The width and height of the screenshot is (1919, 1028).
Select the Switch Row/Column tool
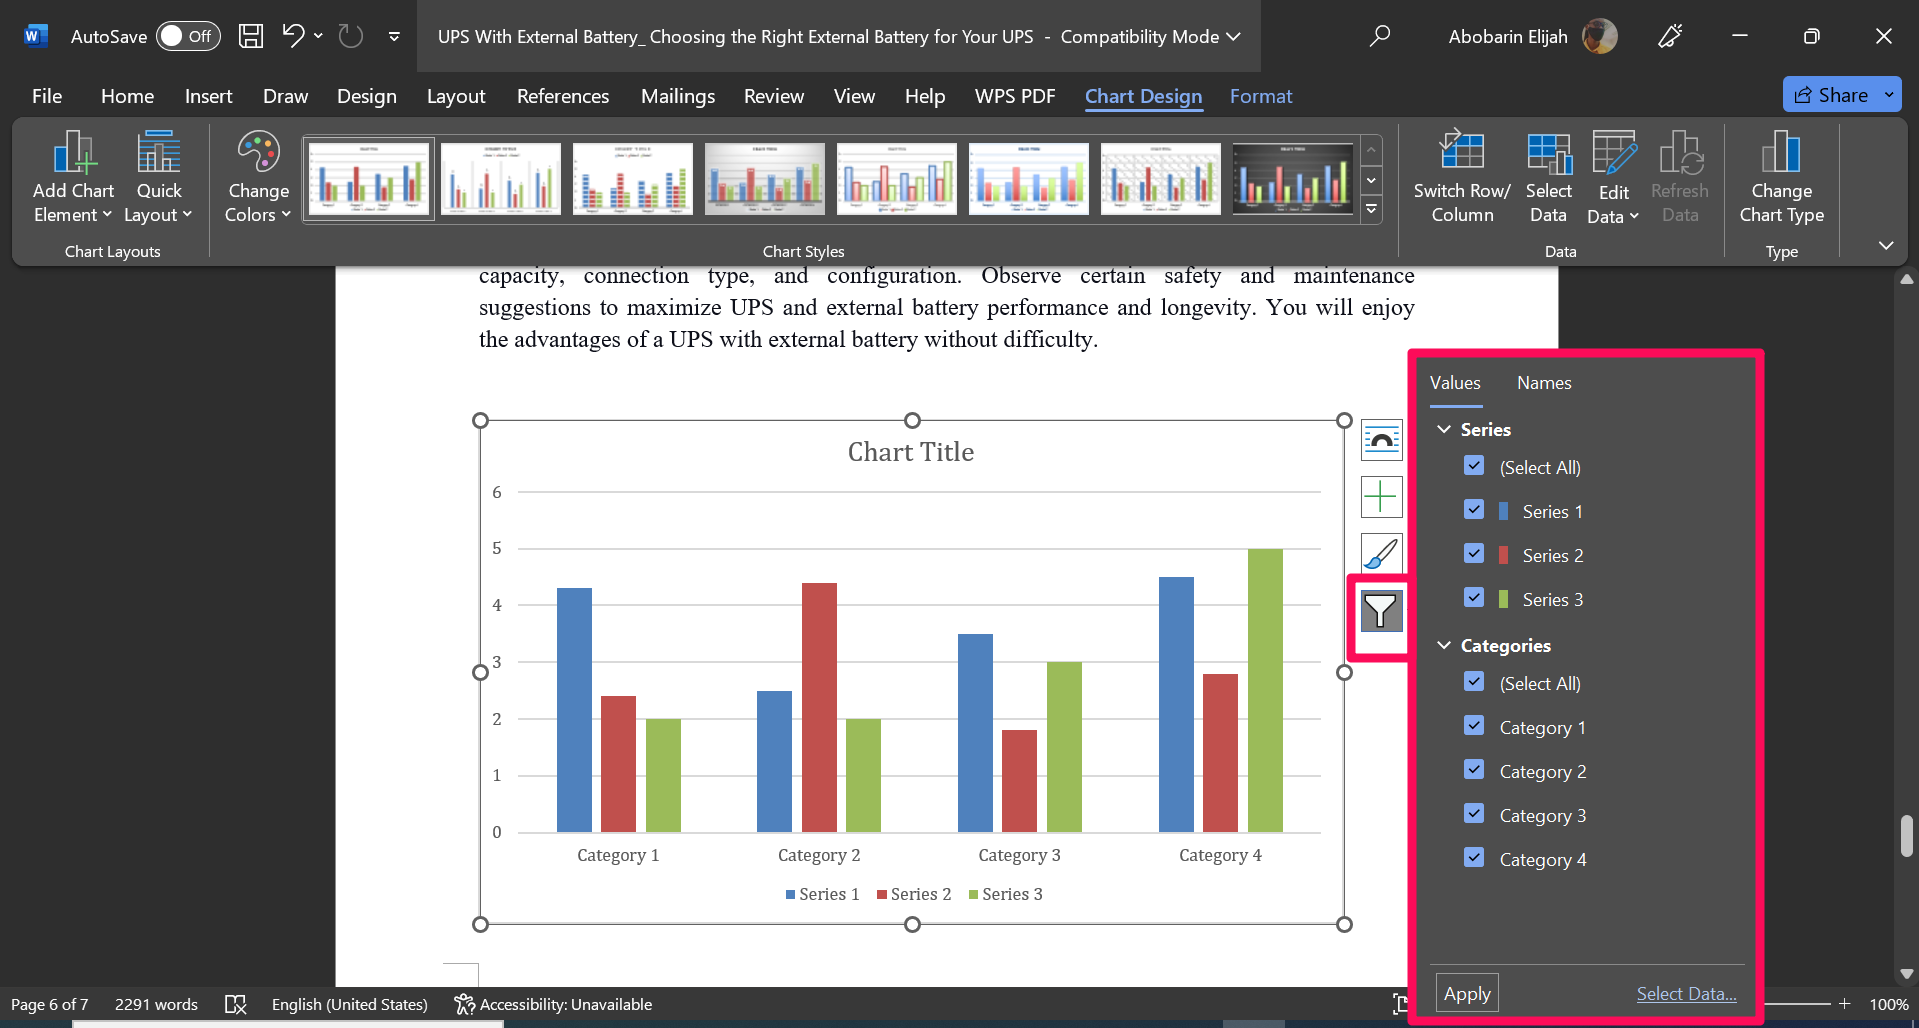(x=1461, y=176)
